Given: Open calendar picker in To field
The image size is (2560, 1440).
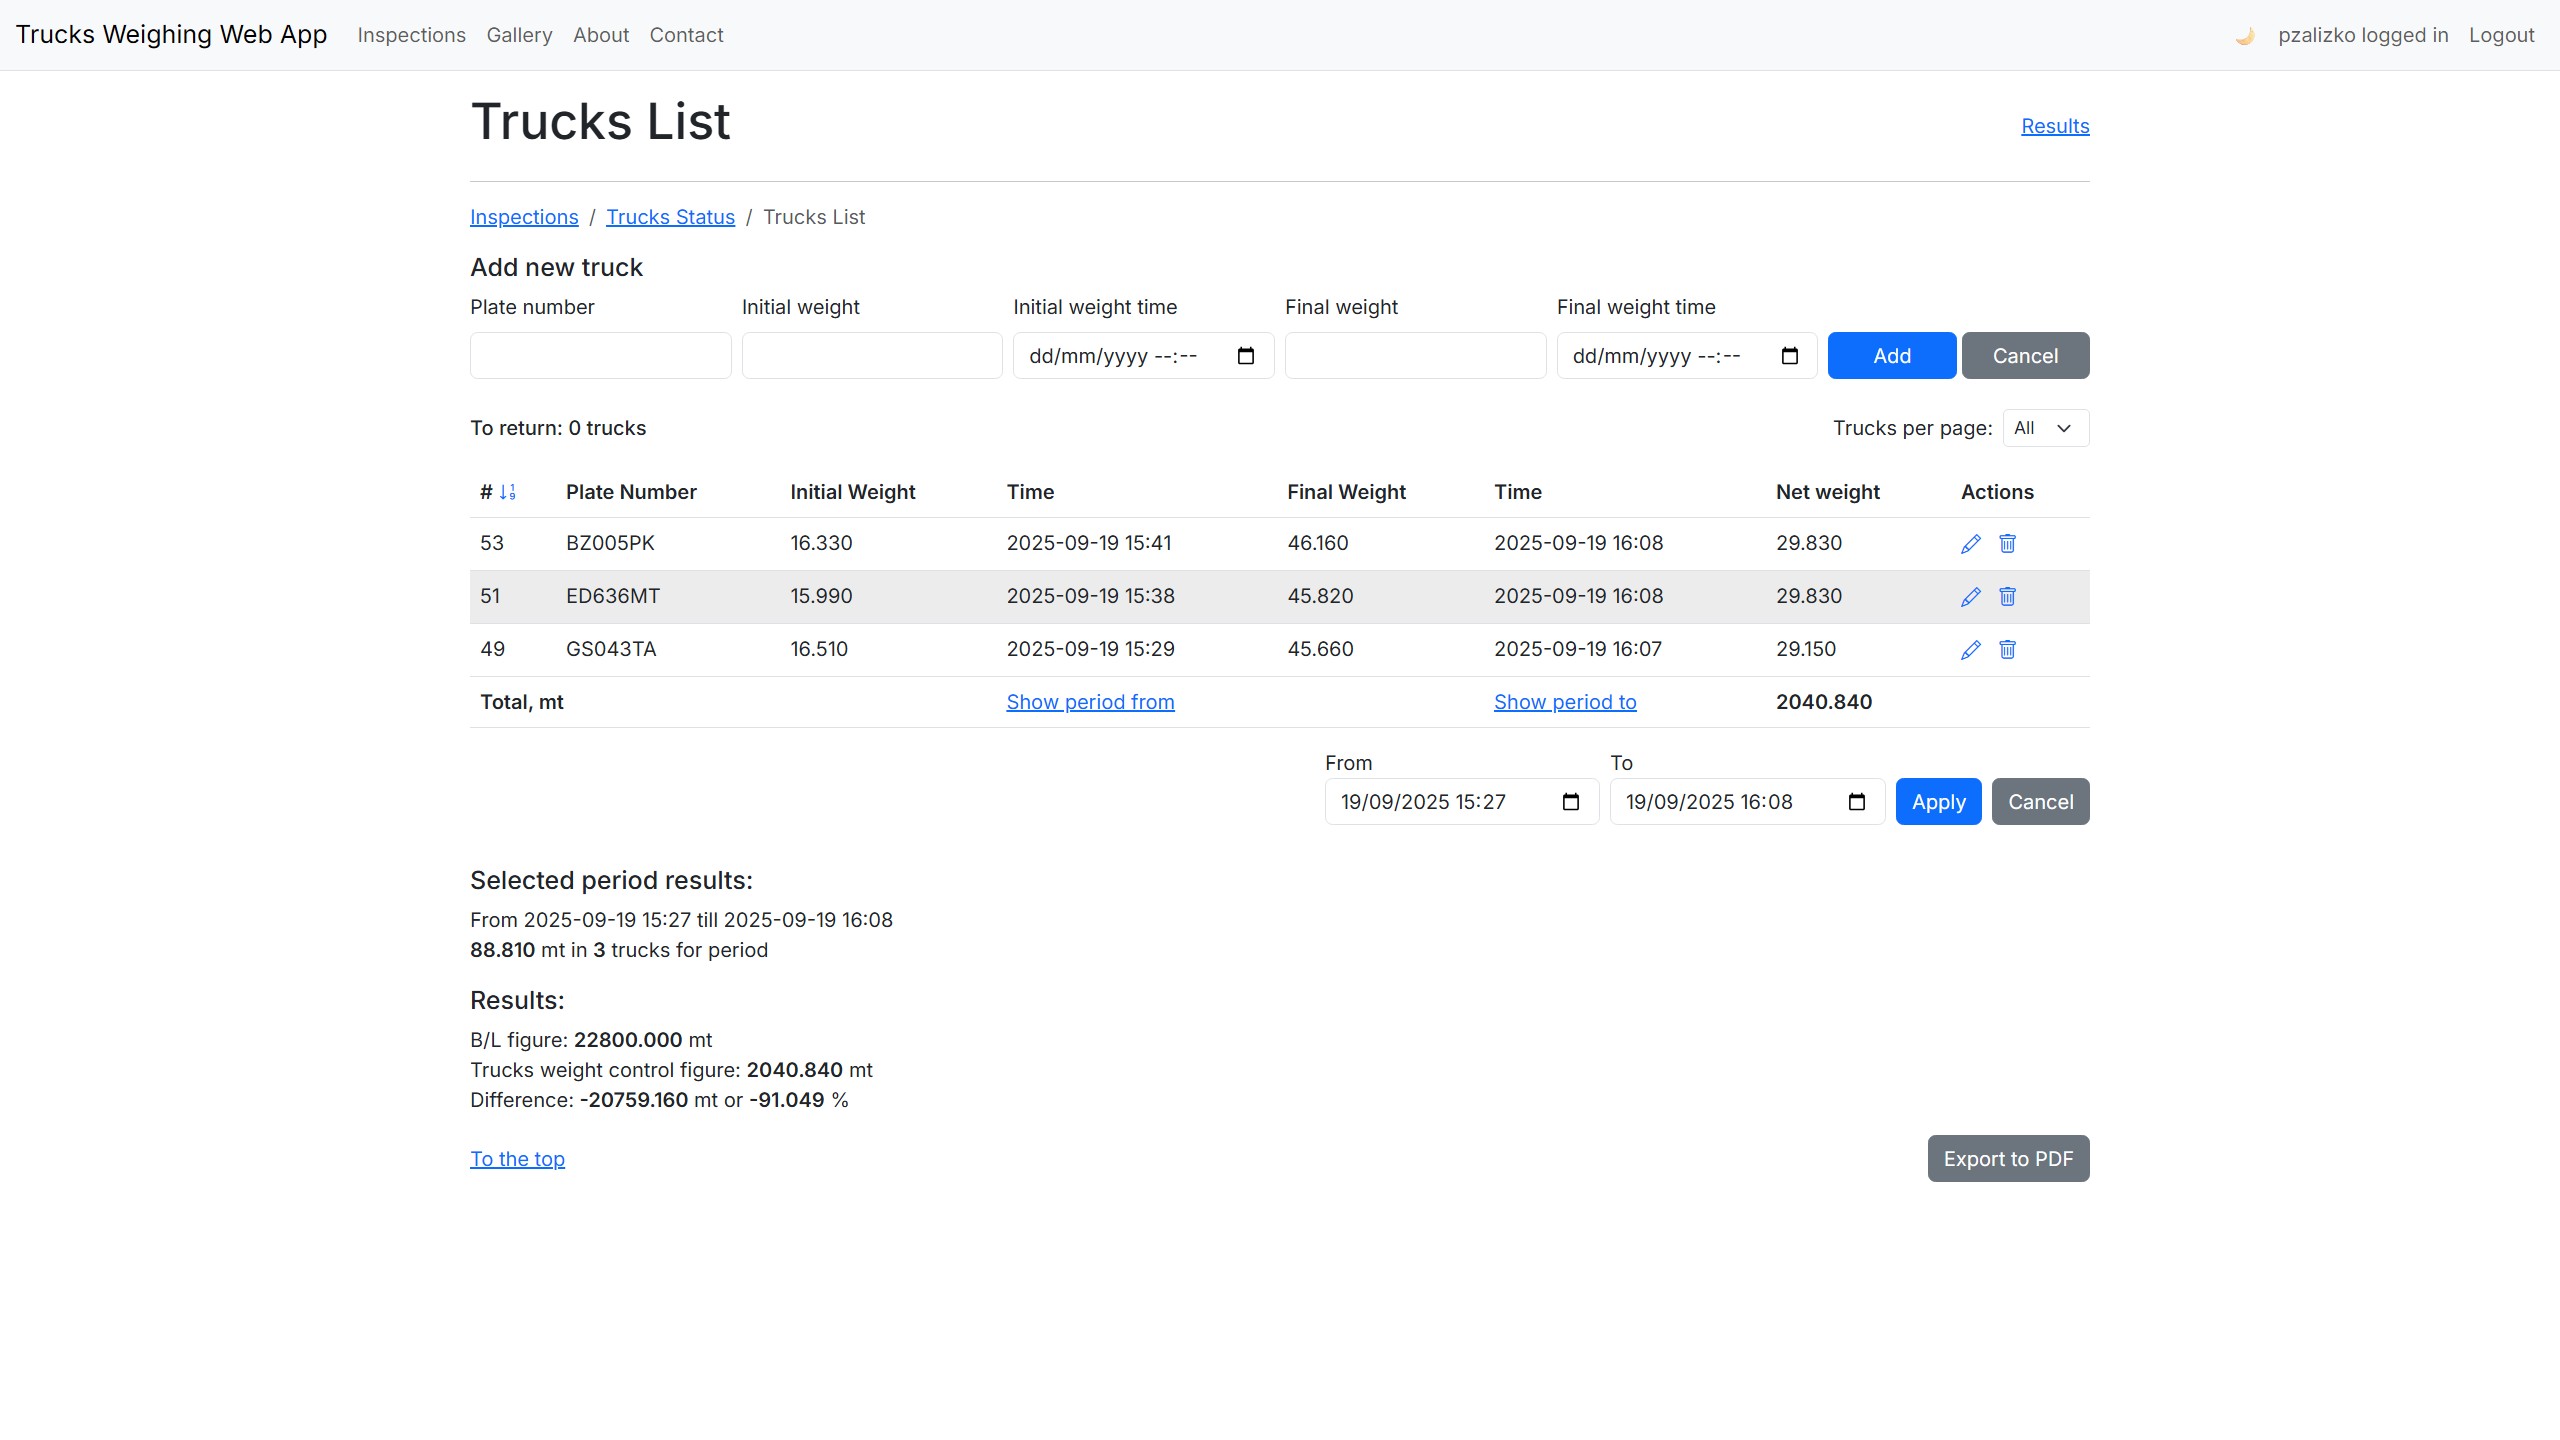Looking at the screenshot, I should (1856, 802).
